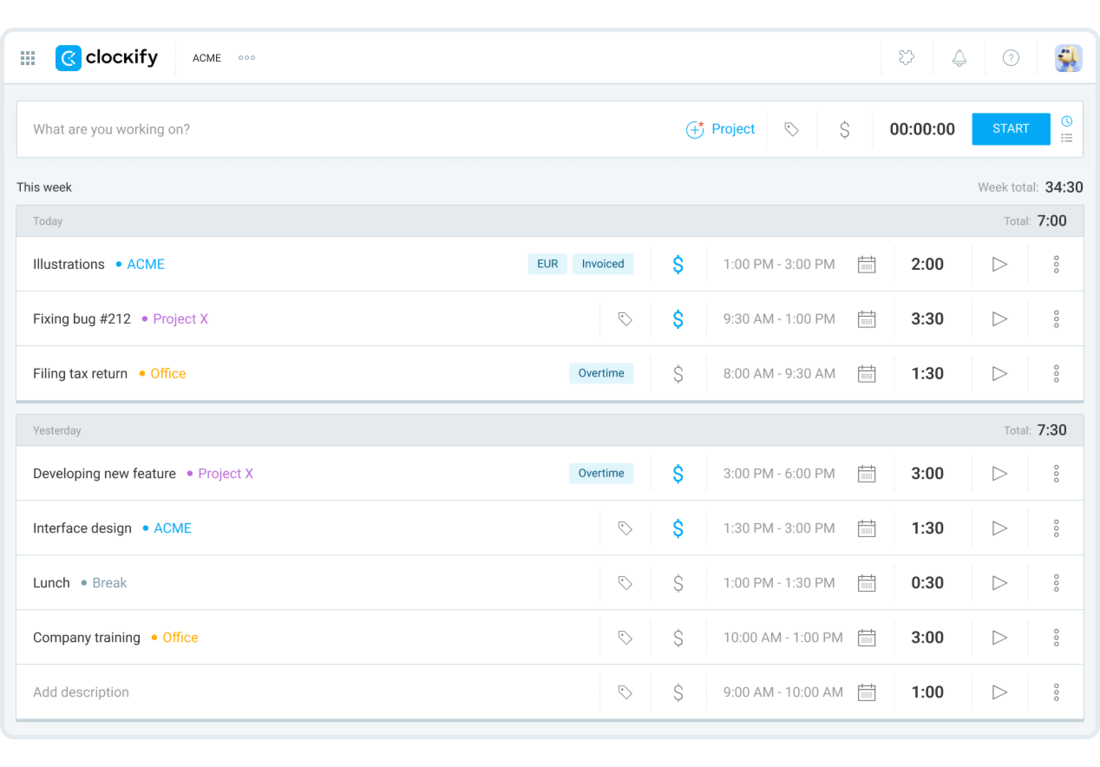Open the ellipsis menu next to ACME
This screenshot has height=767, width=1100.
tap(246, 57)
